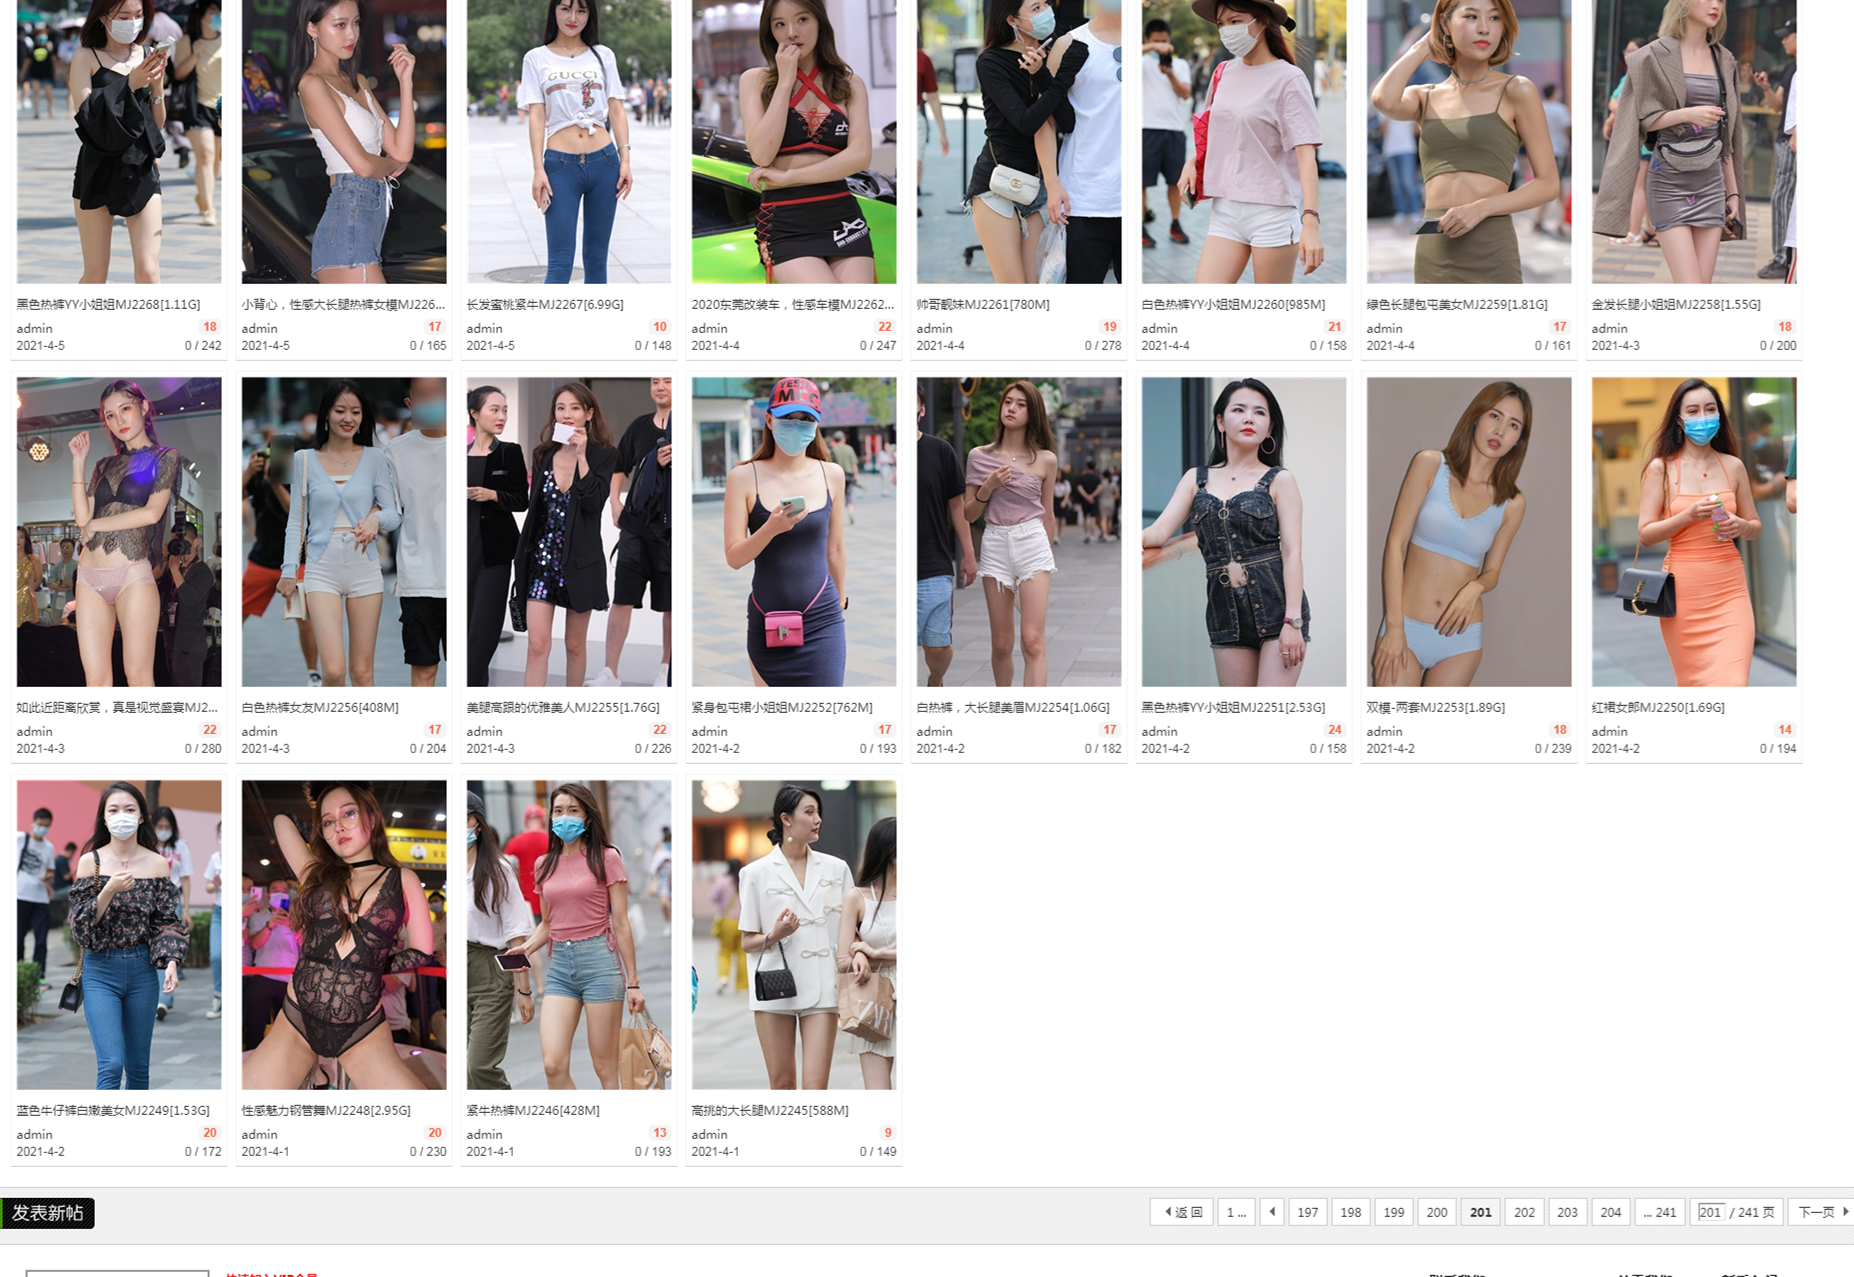Jump to page 1 in pagination

coord(1236,1212)
